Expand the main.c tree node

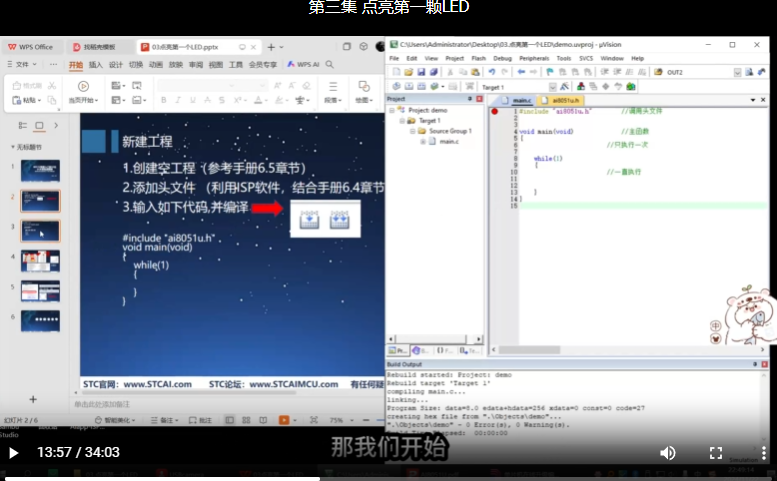click(x=423, y=141)
